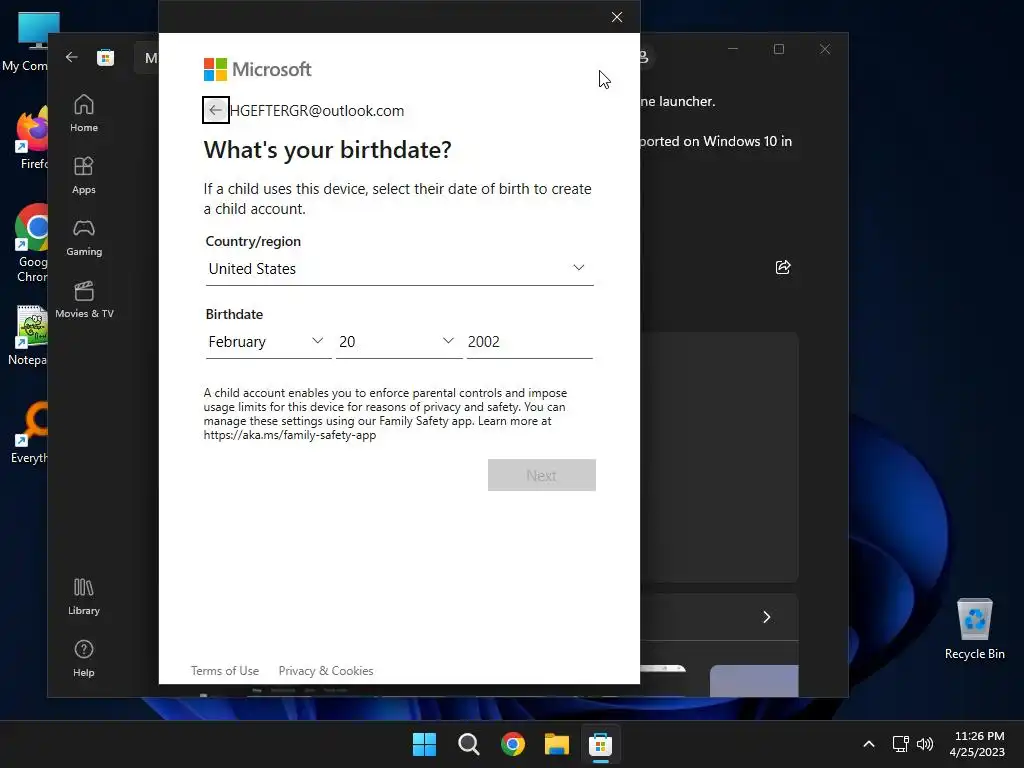Click the https://aka.ms/family-safety-app text
Image resolution: width=1024 pixels, height=768 pixels.
point(289,435)
